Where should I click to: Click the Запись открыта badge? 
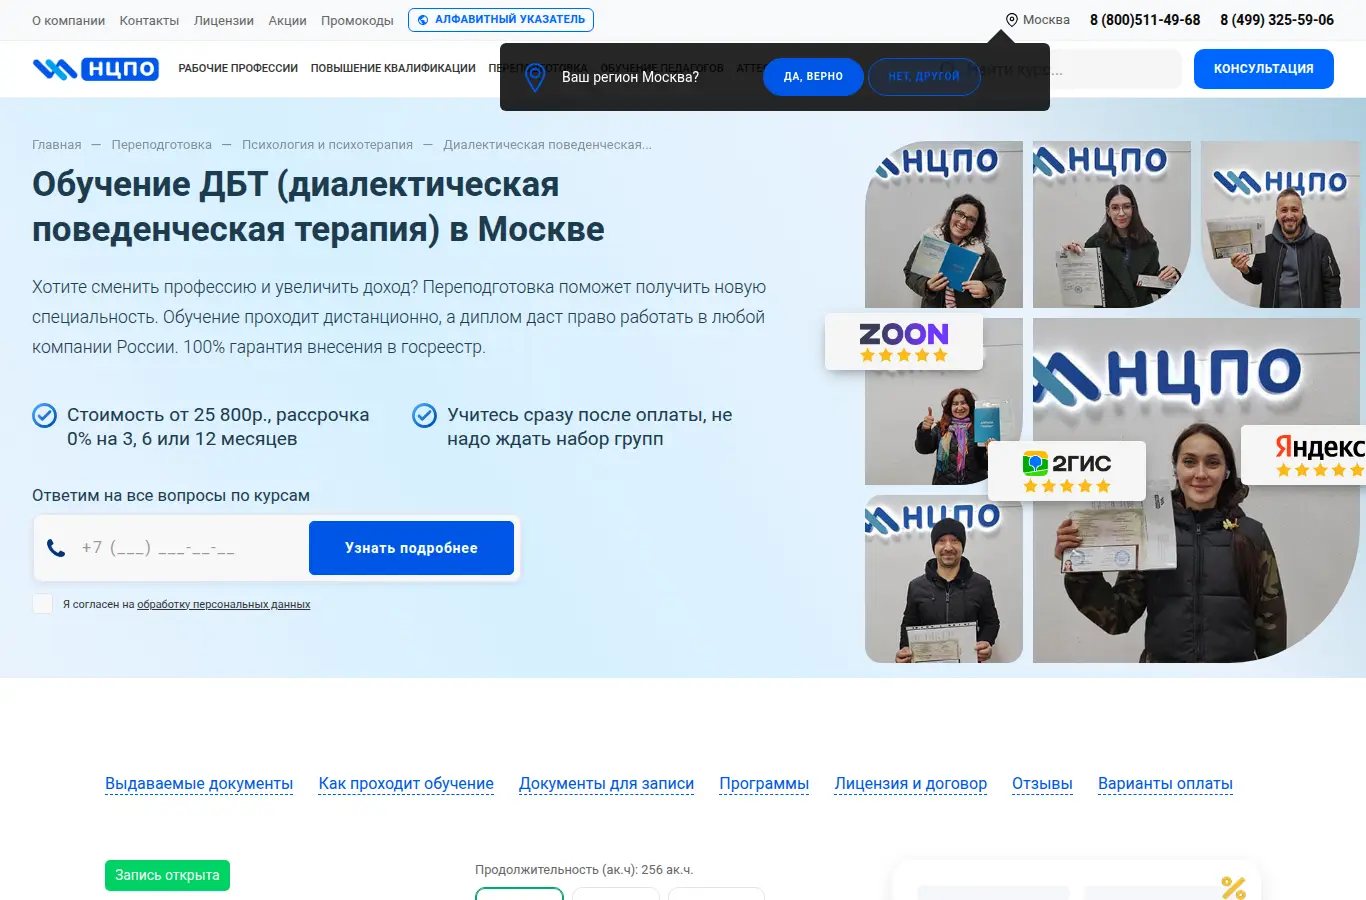(167, 875)
